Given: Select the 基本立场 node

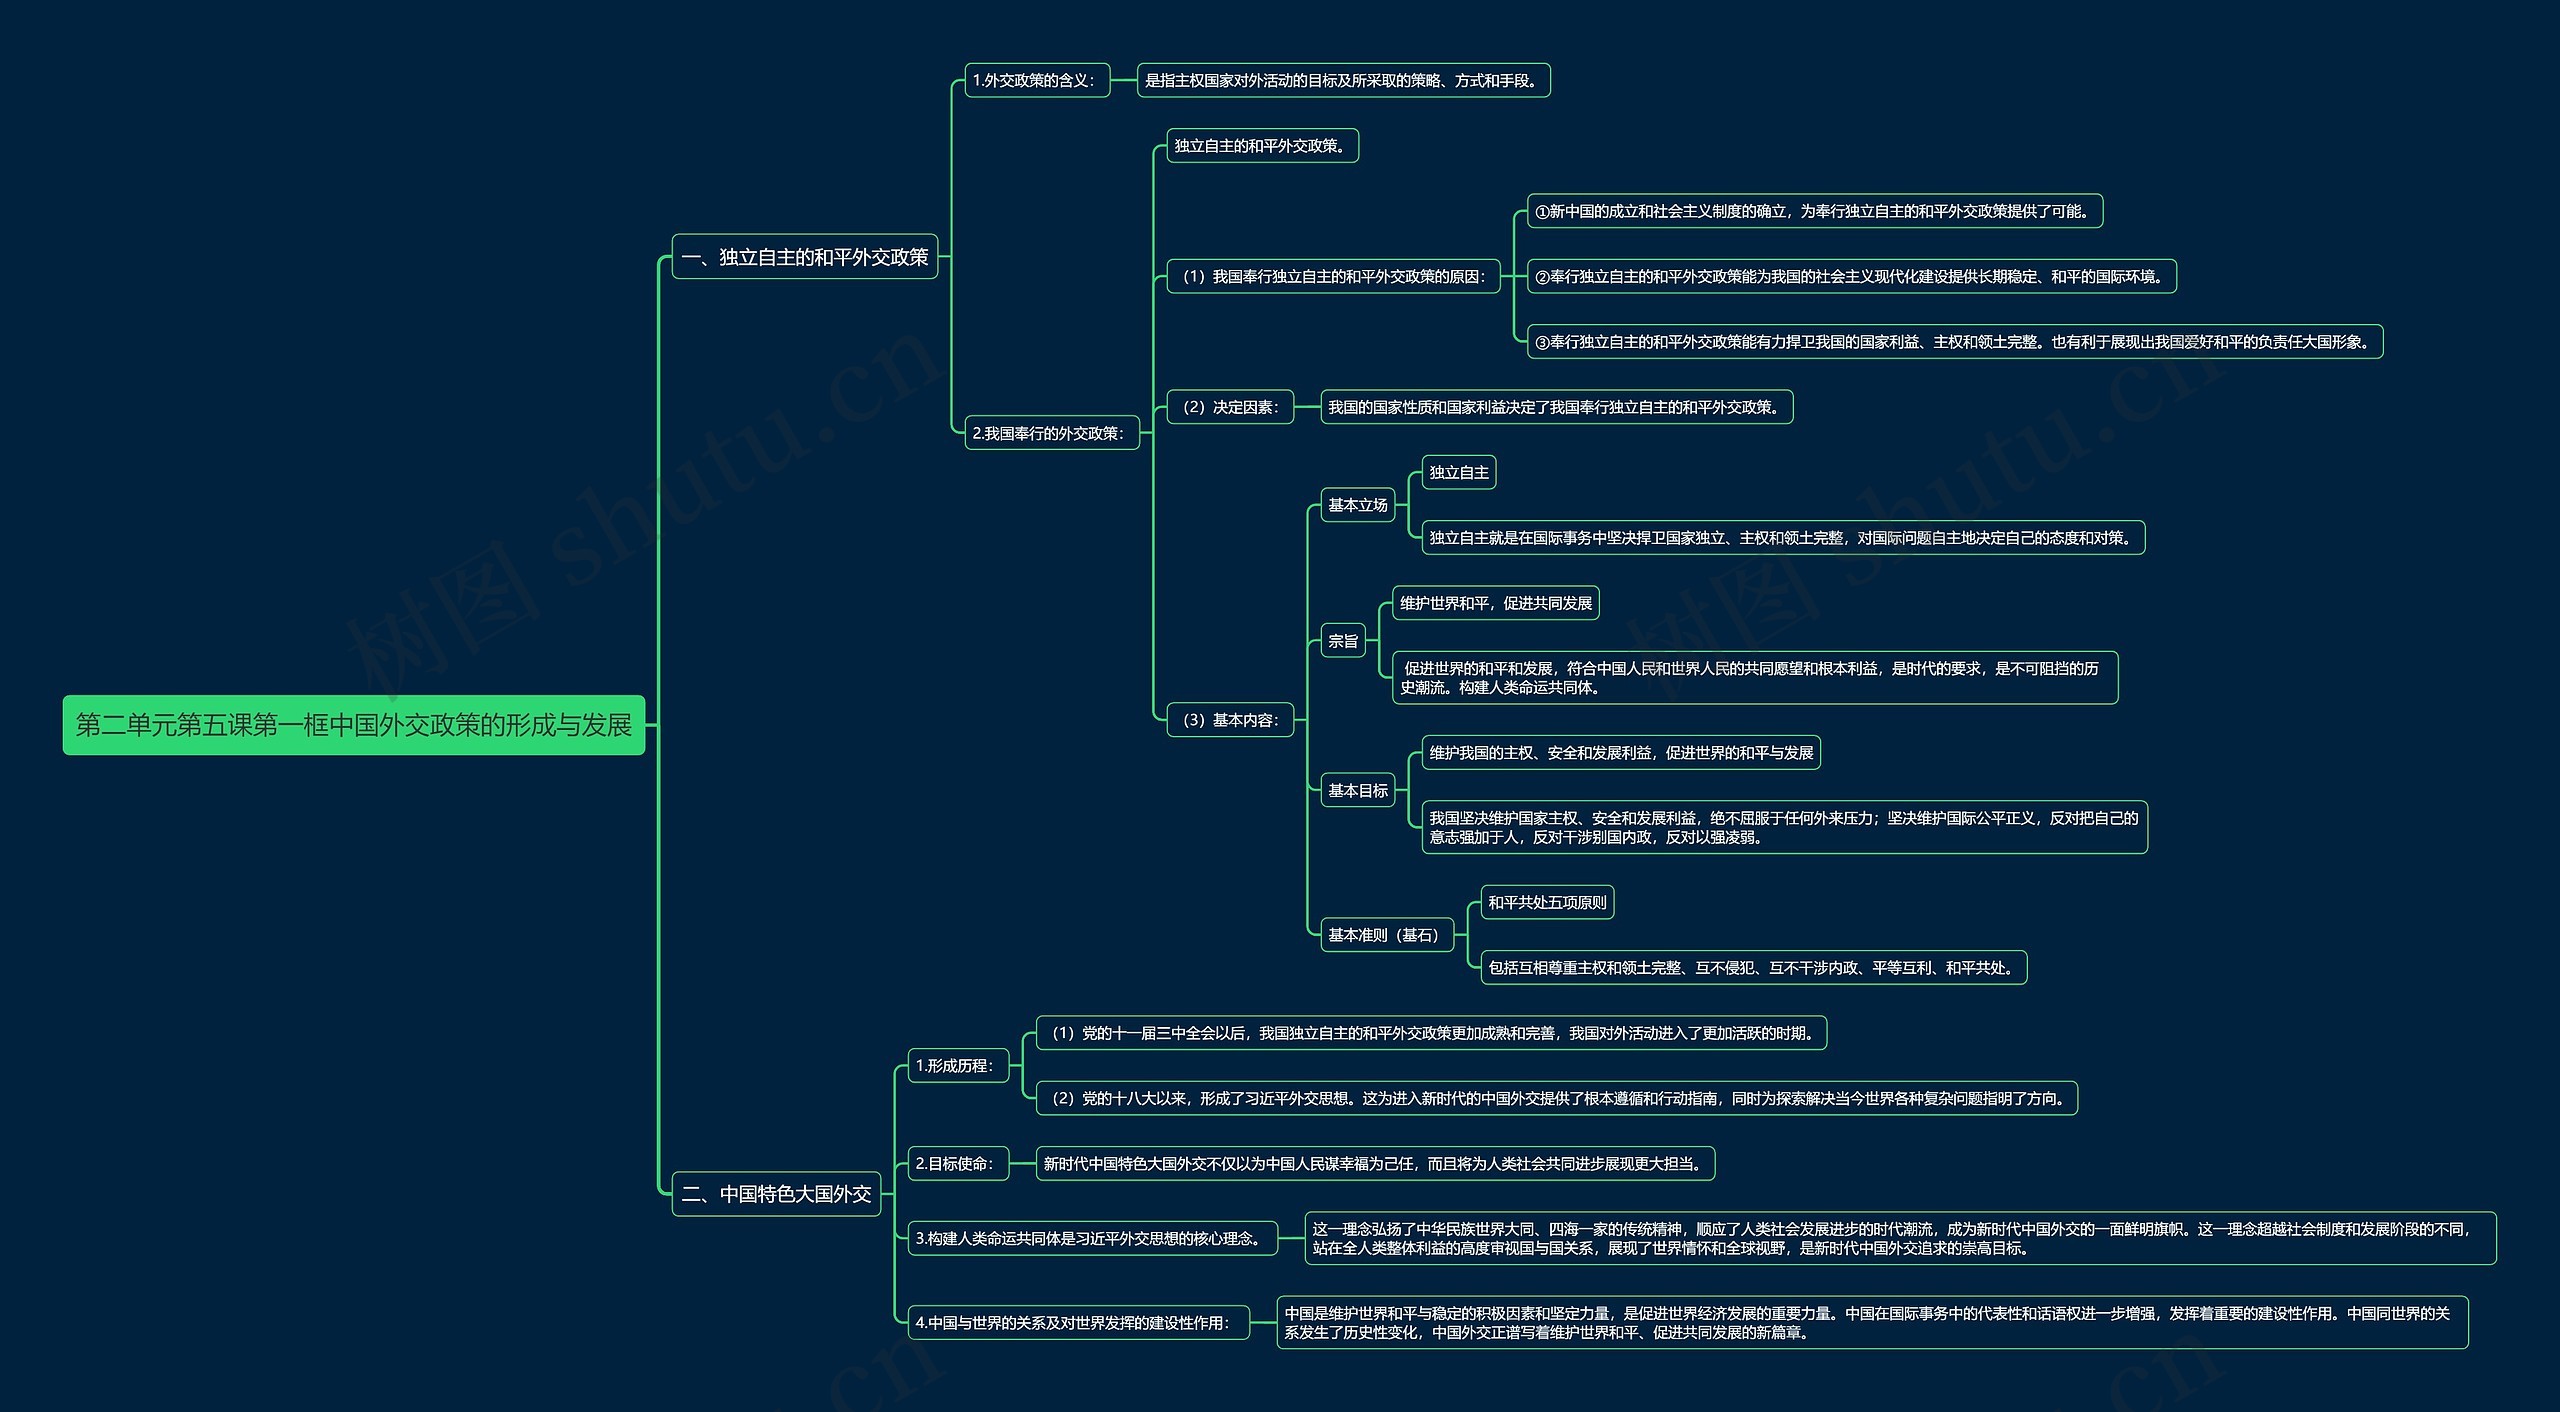Looking at the screenshot, I should click(1357, 505).
